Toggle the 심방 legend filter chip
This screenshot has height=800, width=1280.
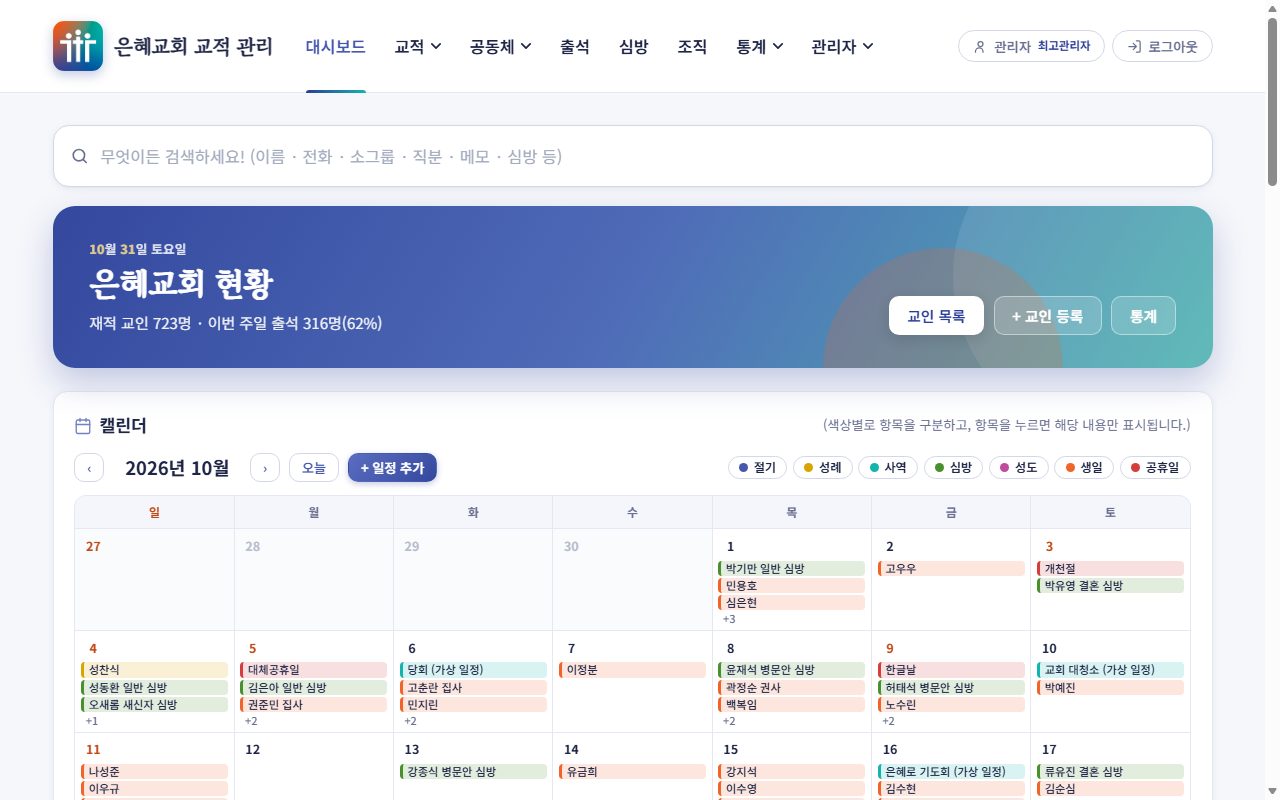(953, 467)
